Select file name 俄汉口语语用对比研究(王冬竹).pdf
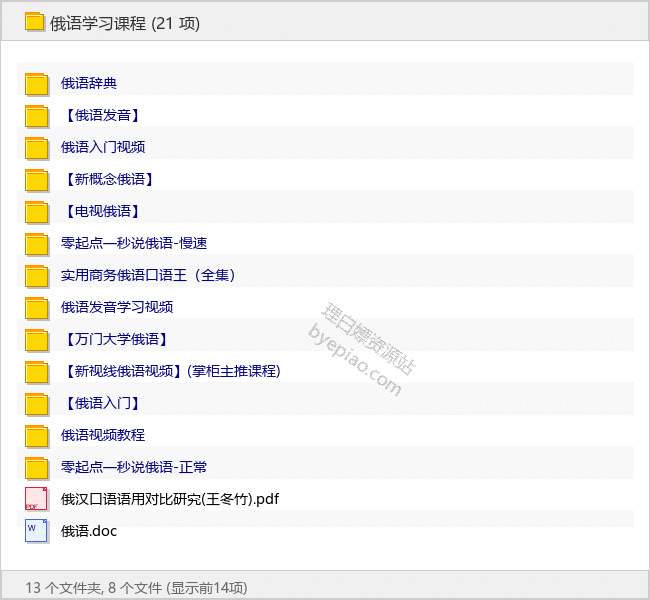This screenshot has width=650, height=600. pyautogui.click(x=170, y=499)
